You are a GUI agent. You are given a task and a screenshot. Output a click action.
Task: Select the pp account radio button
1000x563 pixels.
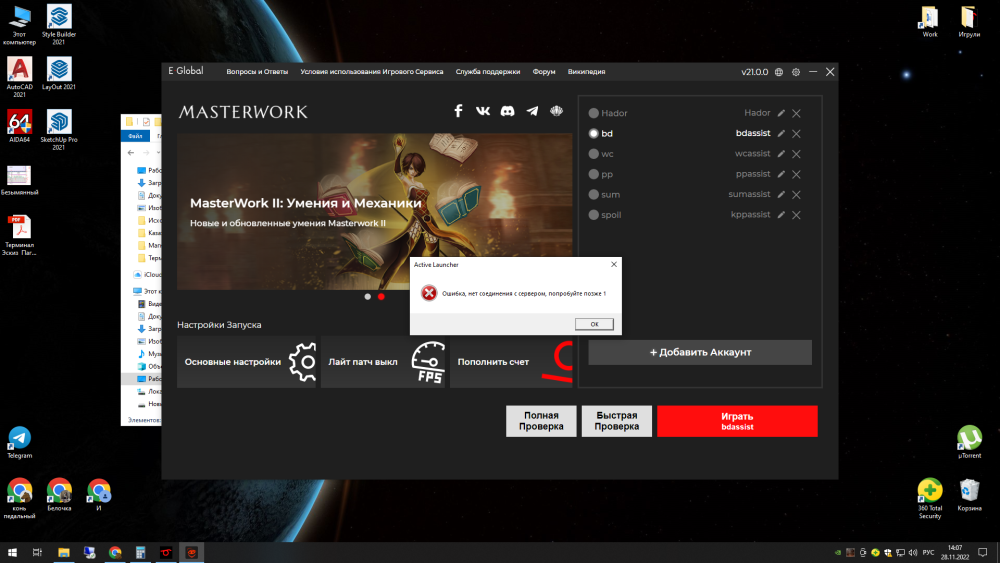pos(594,174)
